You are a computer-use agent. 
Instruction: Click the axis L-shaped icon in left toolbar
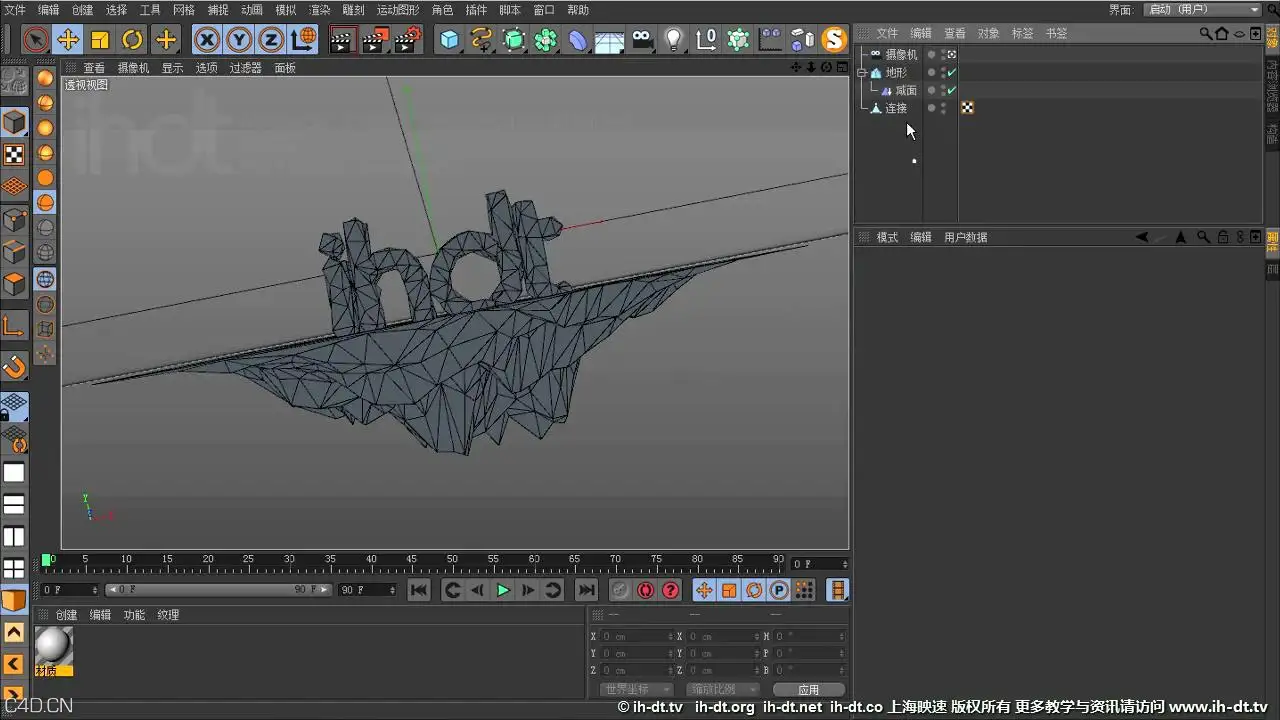[x=14, y=325]
